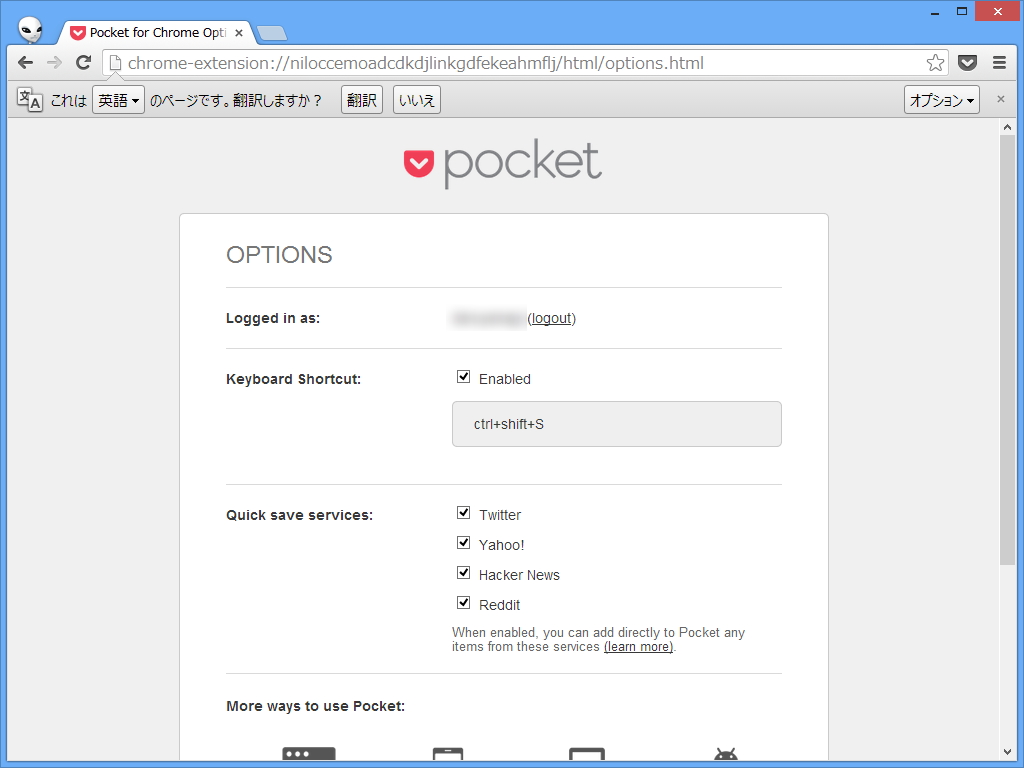Uncheck the Hacker News checkbox
Viewport: 1024px width, 768px height.
pyautogui.click(x=464, y=573)
